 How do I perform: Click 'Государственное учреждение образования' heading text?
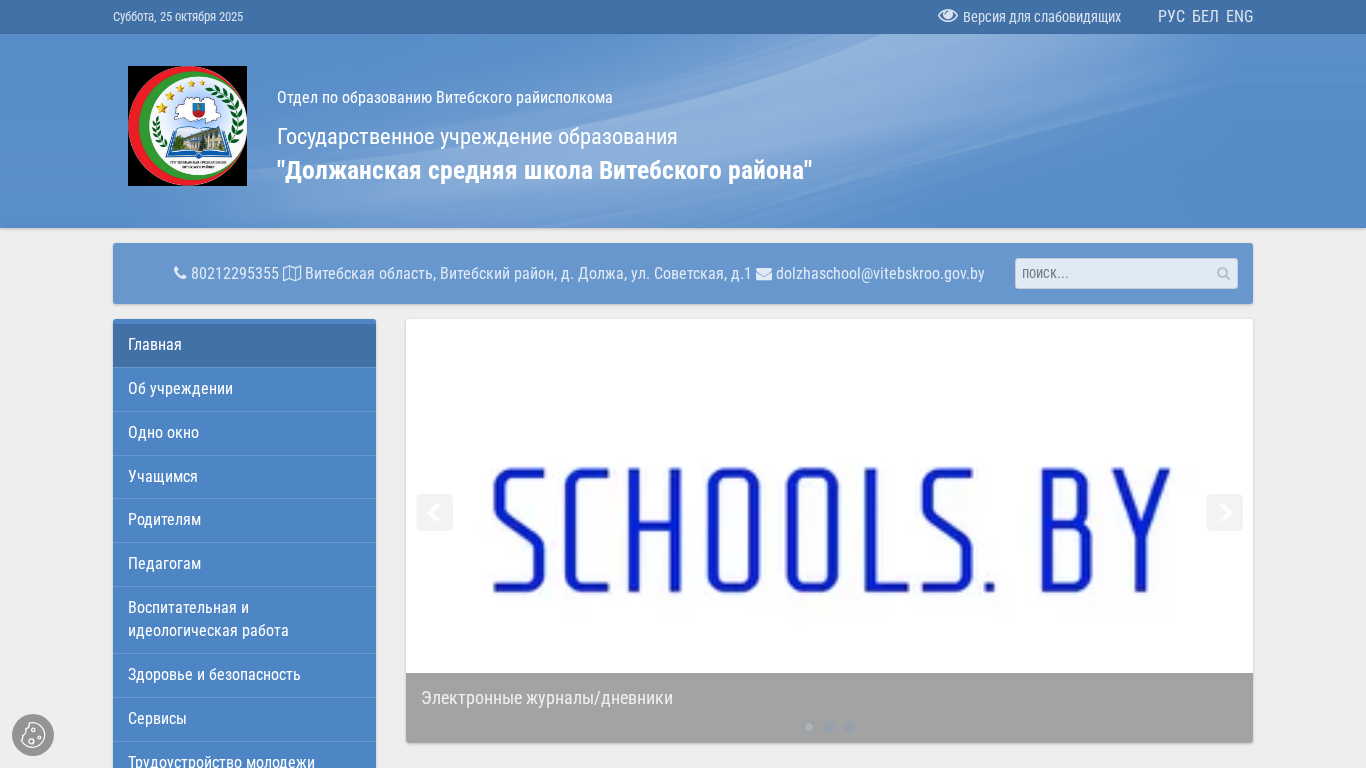(x=477, y=137)
